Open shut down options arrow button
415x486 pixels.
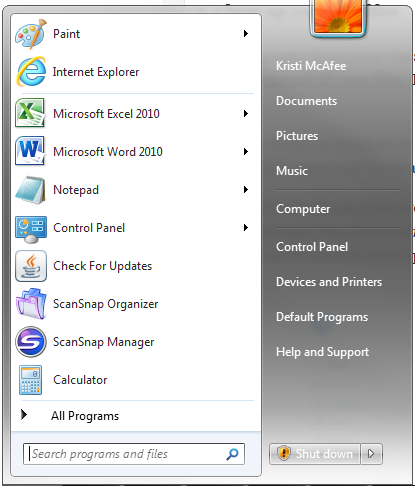[x=371, y=454]
